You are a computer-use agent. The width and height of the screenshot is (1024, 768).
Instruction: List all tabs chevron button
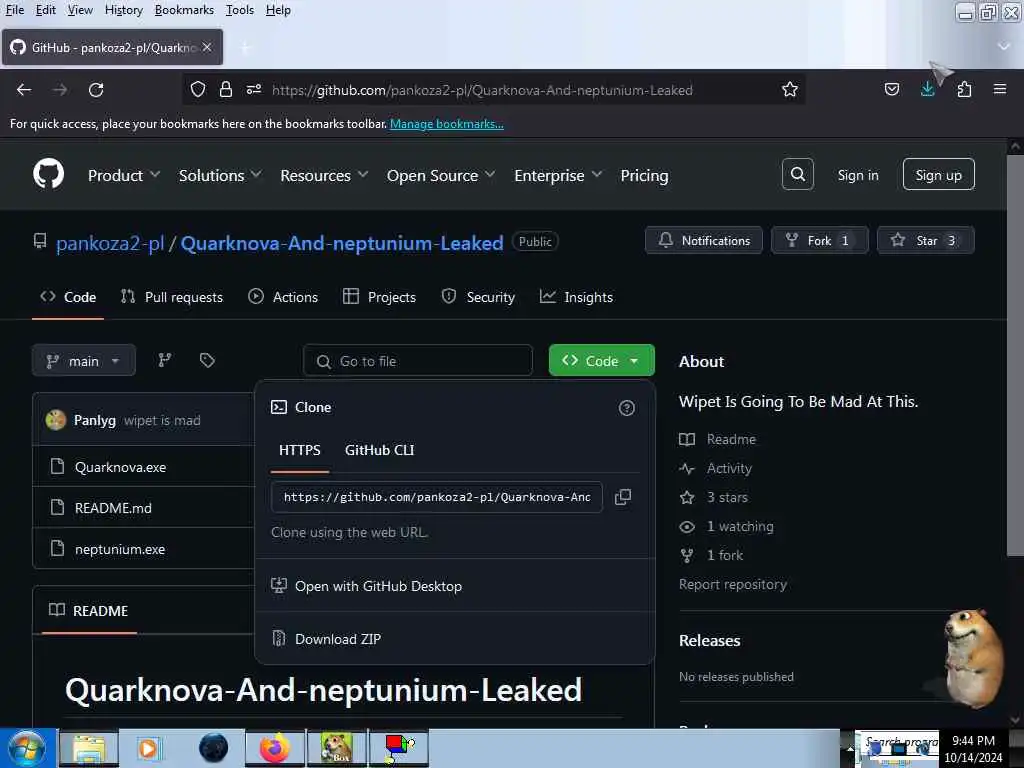(x=1004, y=46)
